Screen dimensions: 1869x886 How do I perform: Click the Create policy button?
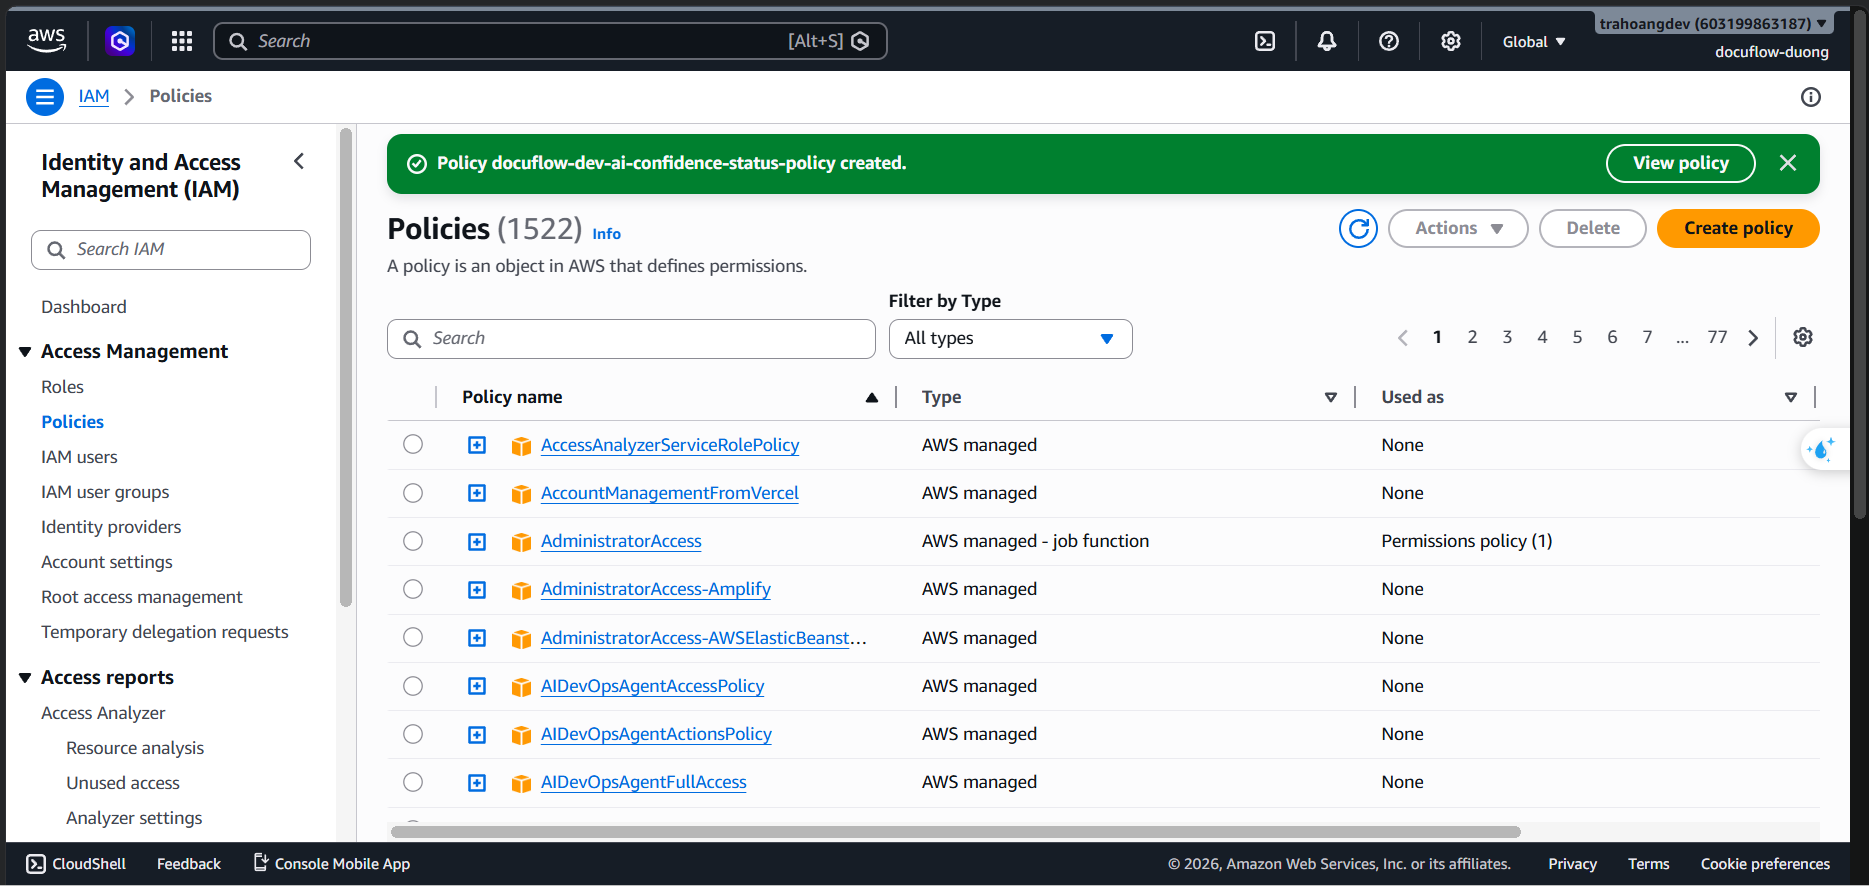1738,228
